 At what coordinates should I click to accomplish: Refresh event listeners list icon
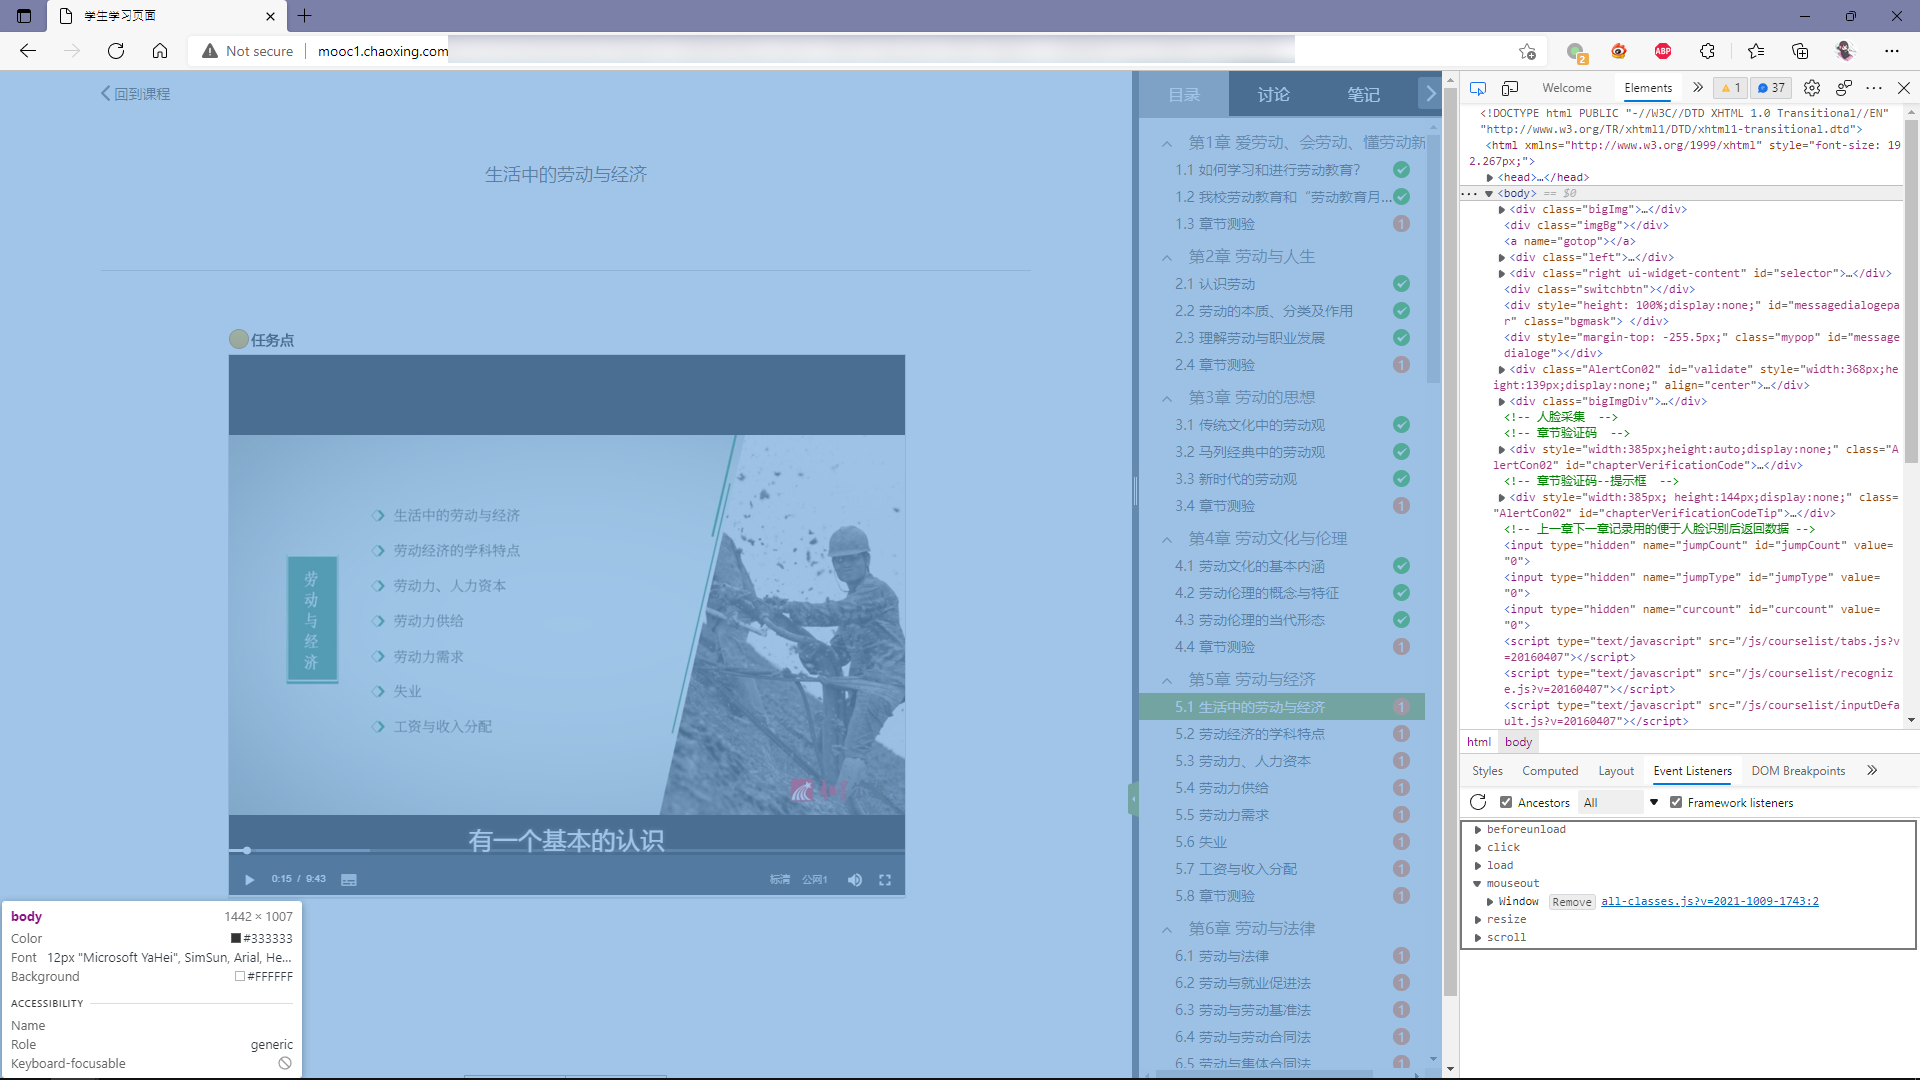click(x=1478, y=802)
